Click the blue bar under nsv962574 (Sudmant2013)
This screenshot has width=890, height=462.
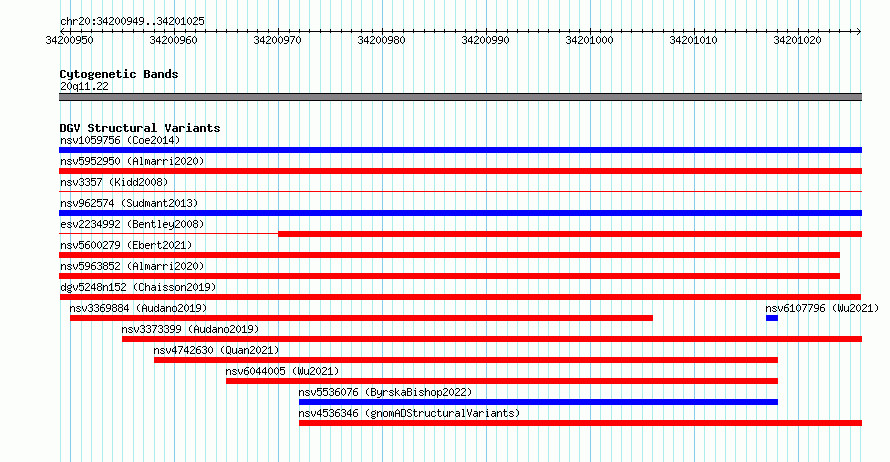460,213
